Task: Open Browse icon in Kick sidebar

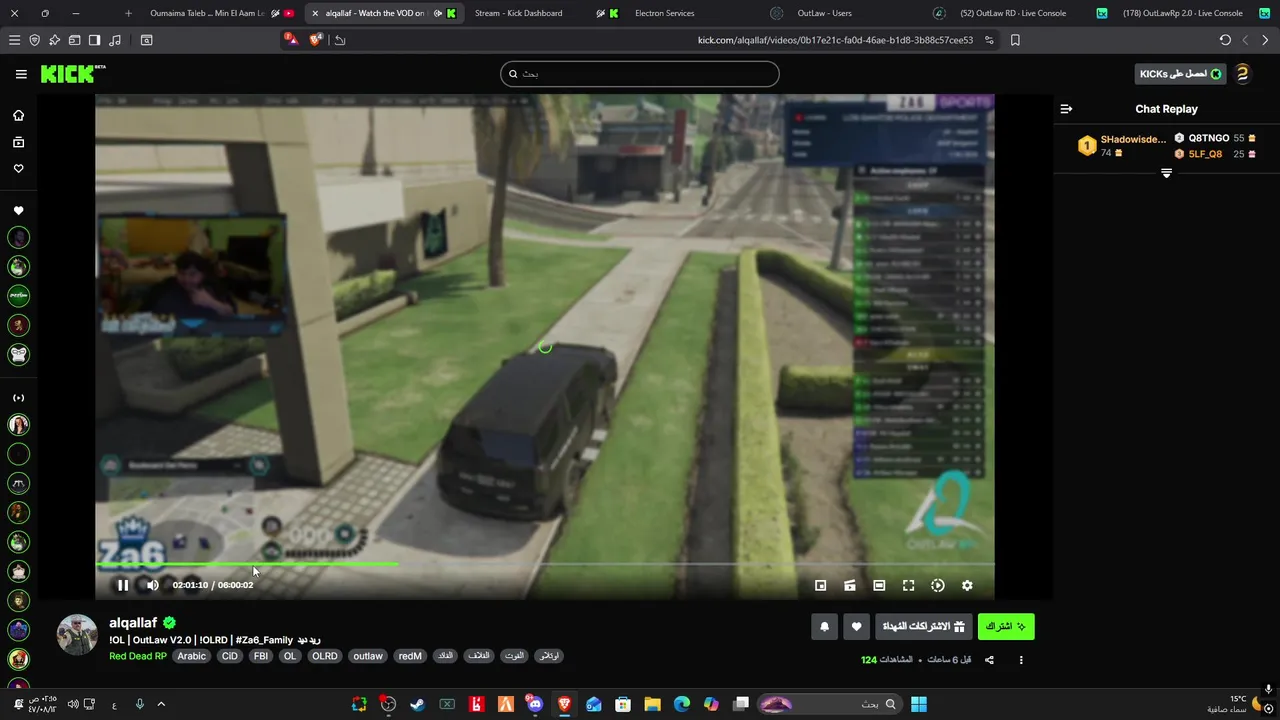Action: point(18,142)
